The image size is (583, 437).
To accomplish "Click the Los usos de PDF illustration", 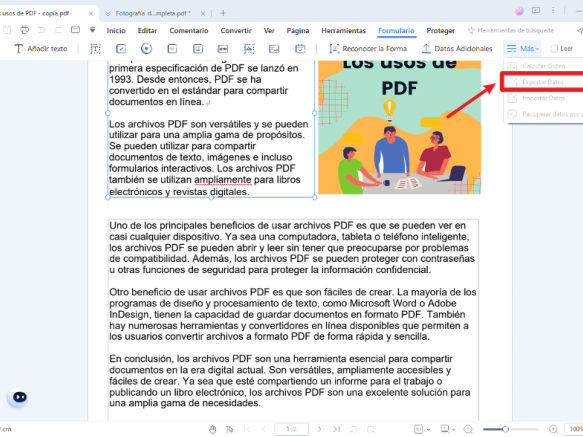I will point(400,127).
